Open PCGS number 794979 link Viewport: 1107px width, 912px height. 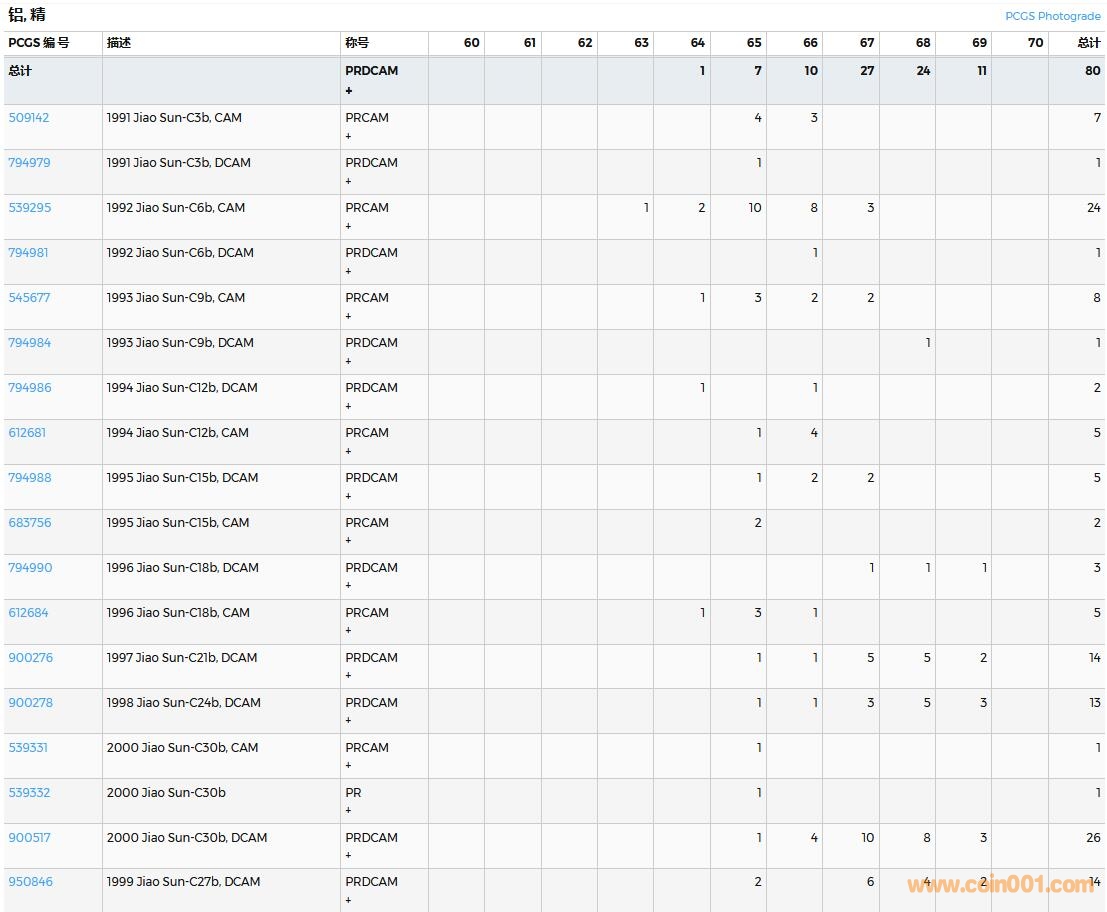(x=29, y=163)
